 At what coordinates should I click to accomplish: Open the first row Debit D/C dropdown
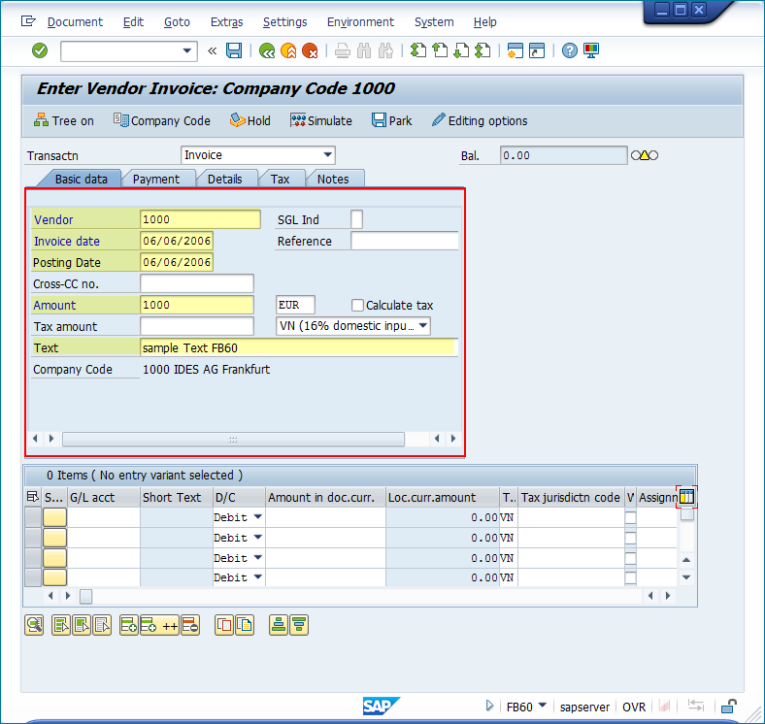pyautogui.click(x=257, y=517)
